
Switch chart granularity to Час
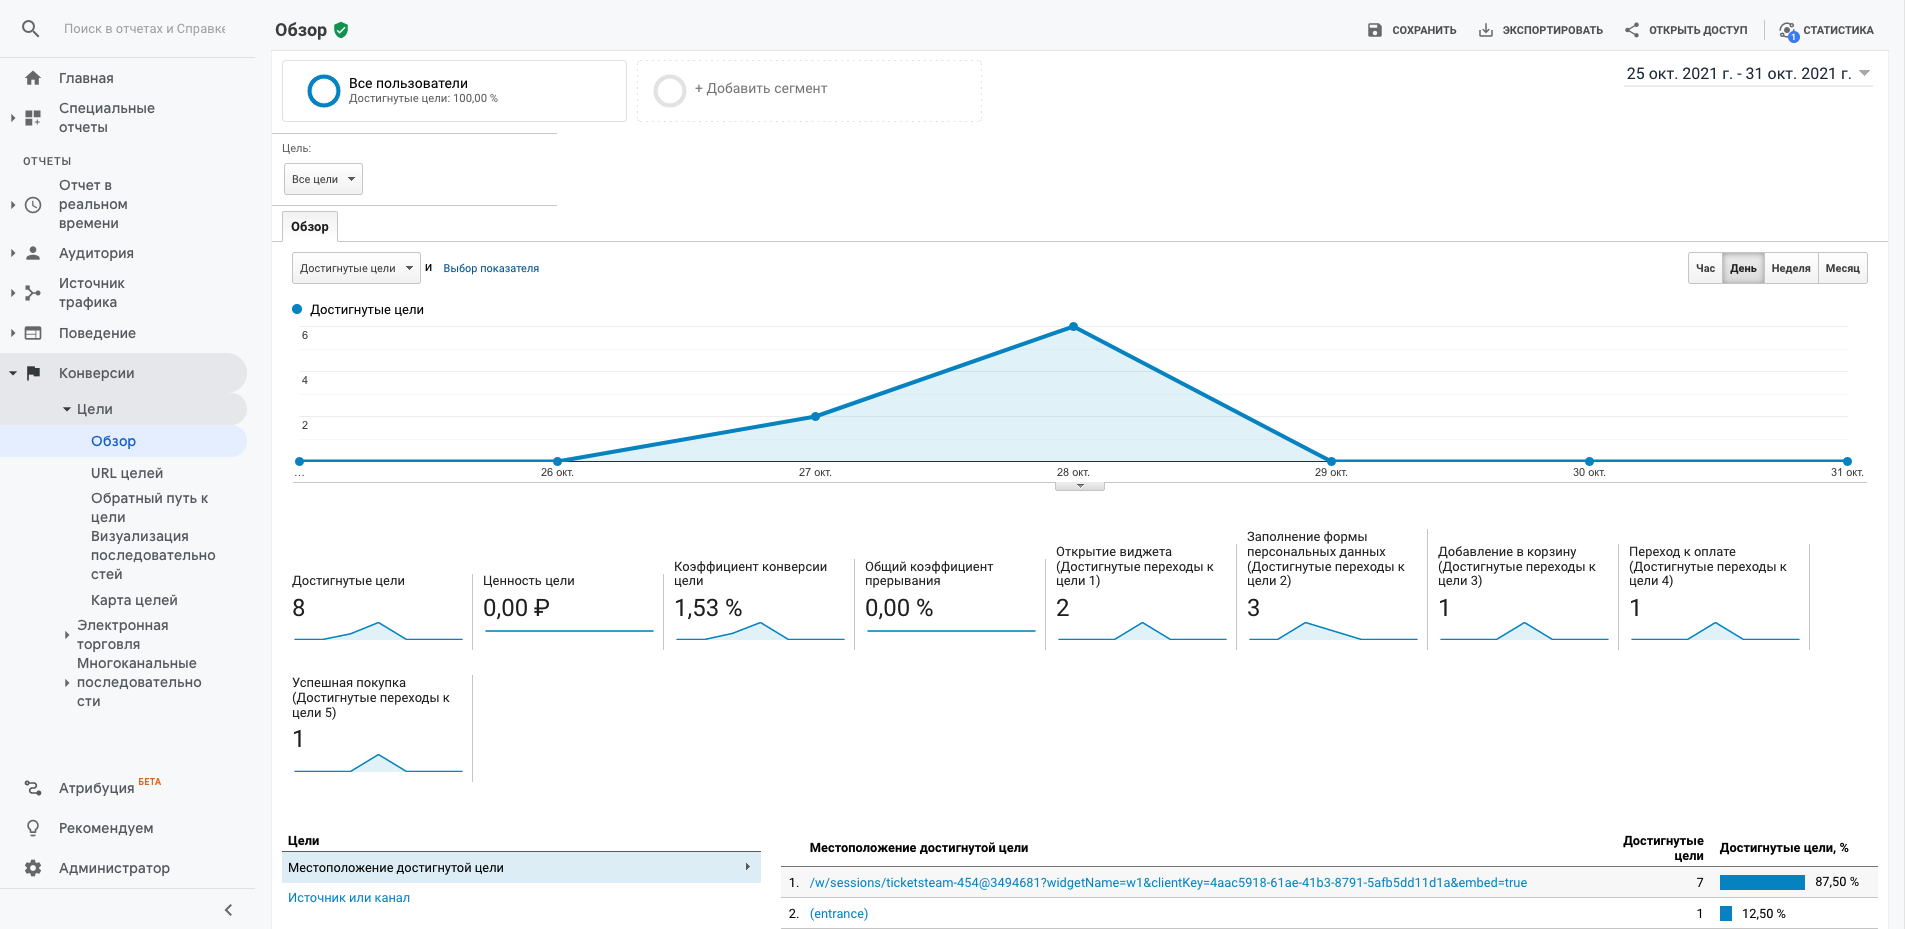pyautogui.click(x=1705, y=268)
